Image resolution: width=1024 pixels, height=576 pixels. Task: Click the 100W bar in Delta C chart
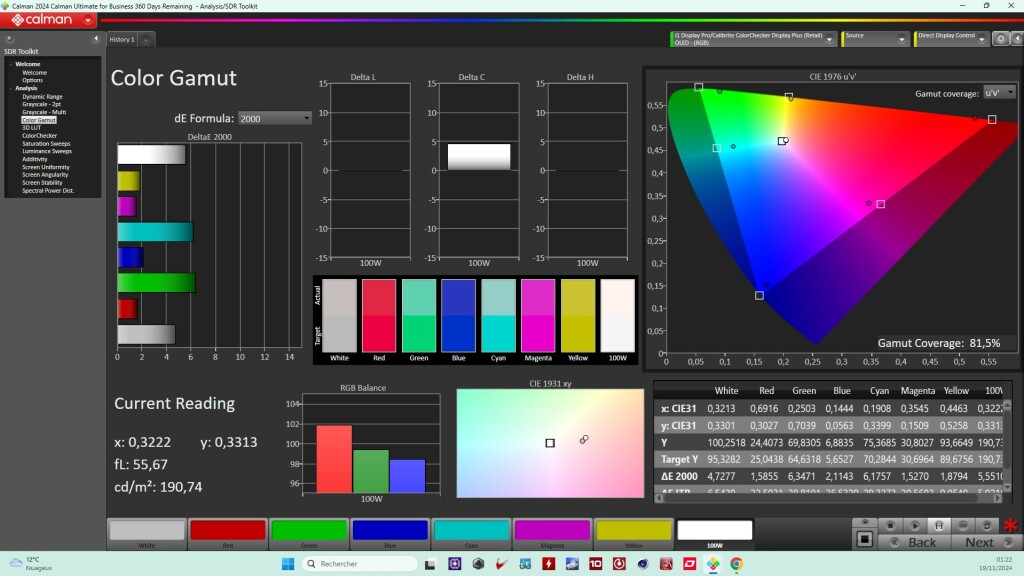[479, 157]
